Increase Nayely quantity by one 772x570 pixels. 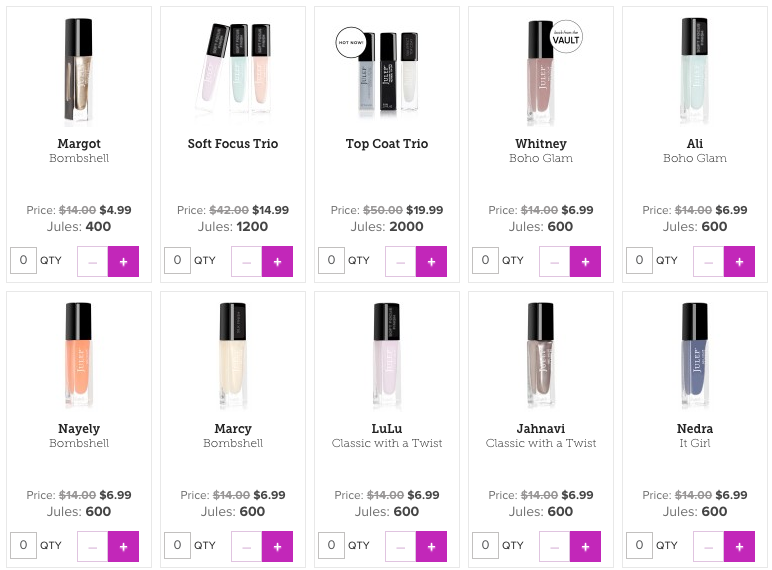pos(123,546)
